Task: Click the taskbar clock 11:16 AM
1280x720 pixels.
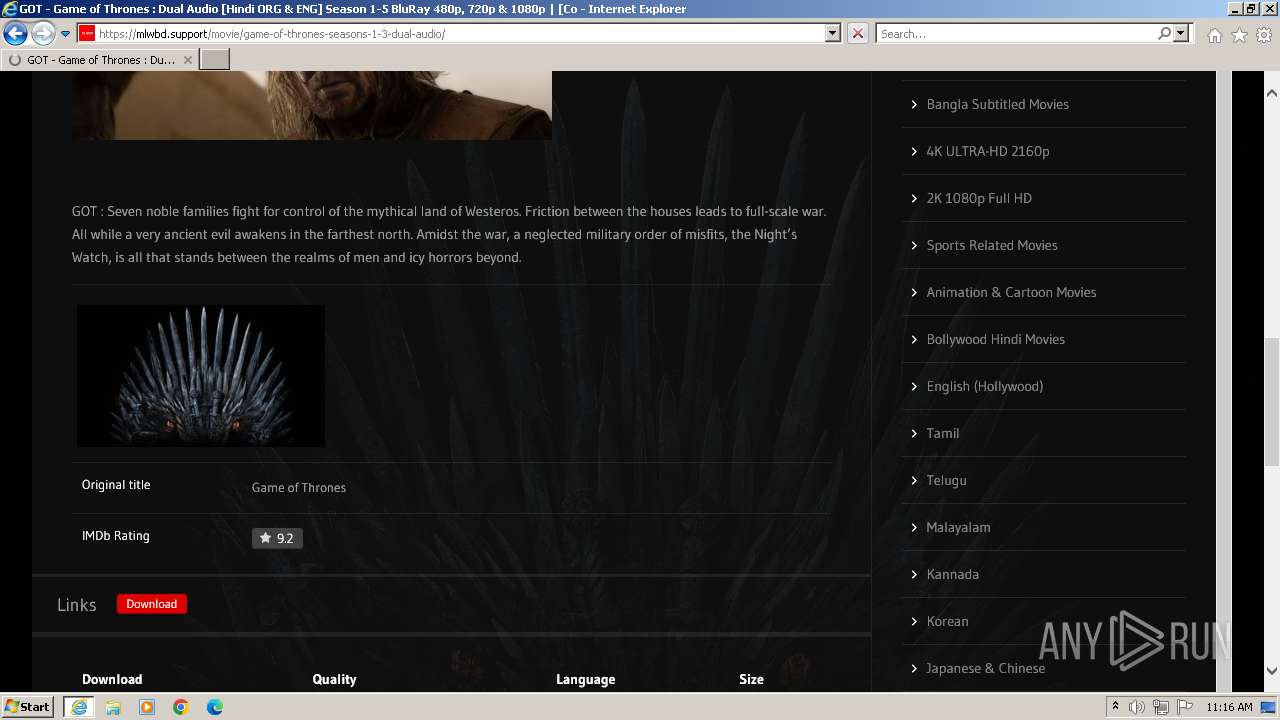Action: 1229,707
